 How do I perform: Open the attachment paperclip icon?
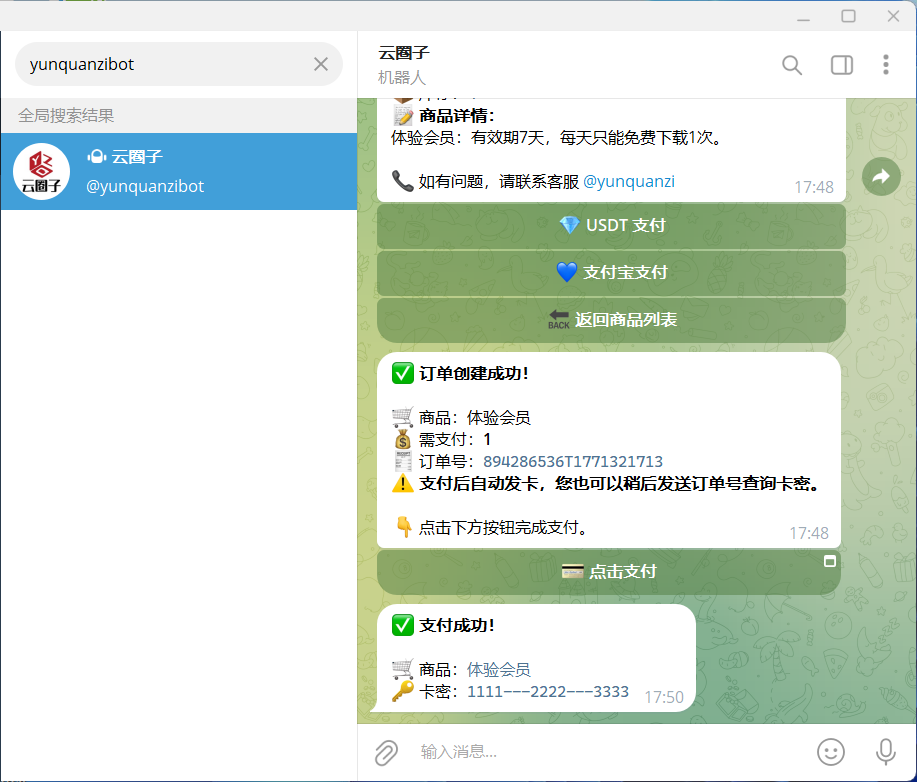[386, 752]
